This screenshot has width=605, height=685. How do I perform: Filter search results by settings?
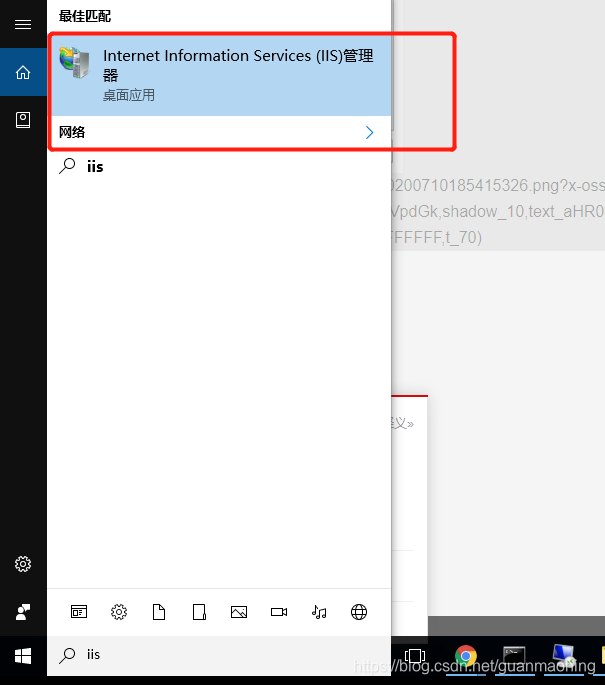pyautogui.click(x=119, y=612)
